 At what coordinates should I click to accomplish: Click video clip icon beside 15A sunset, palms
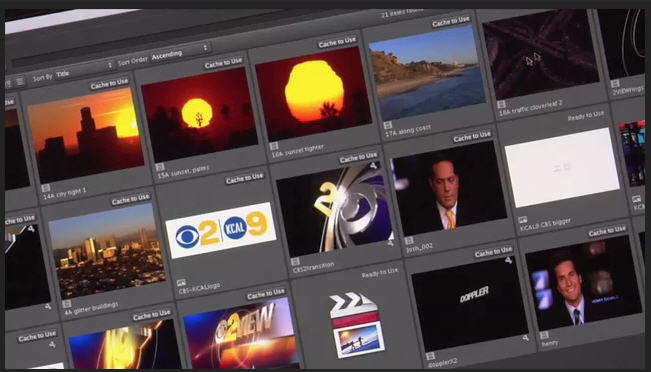click(160, 167)
